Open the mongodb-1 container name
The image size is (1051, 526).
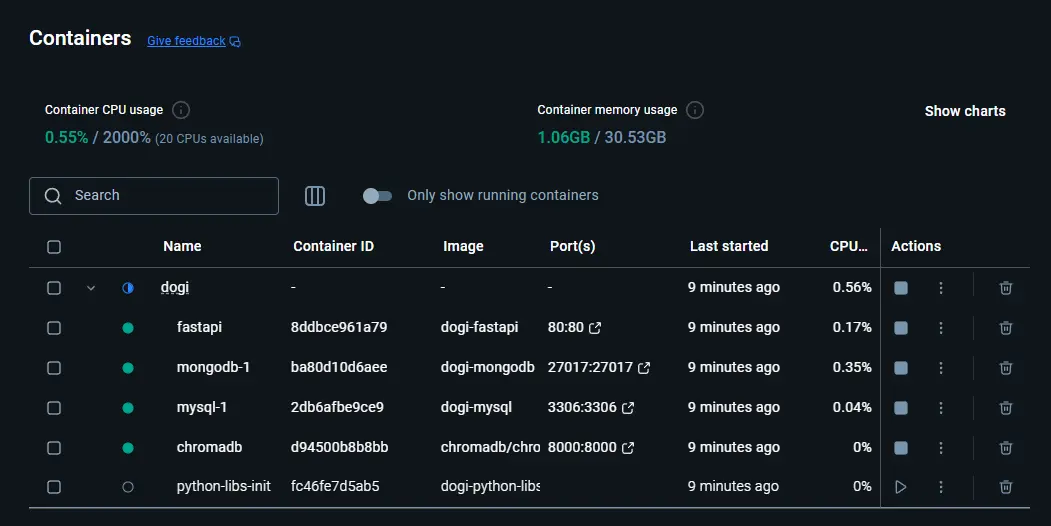tap(213, 367)
